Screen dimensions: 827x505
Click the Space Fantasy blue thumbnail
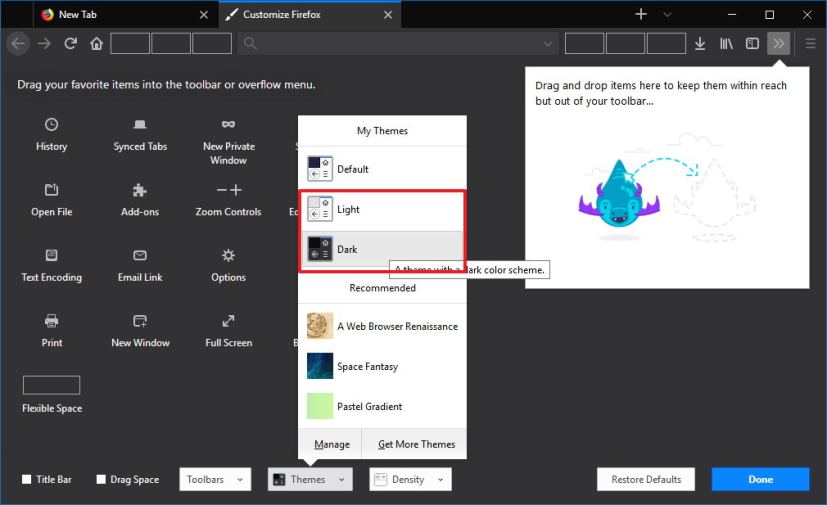pos(320,366)
